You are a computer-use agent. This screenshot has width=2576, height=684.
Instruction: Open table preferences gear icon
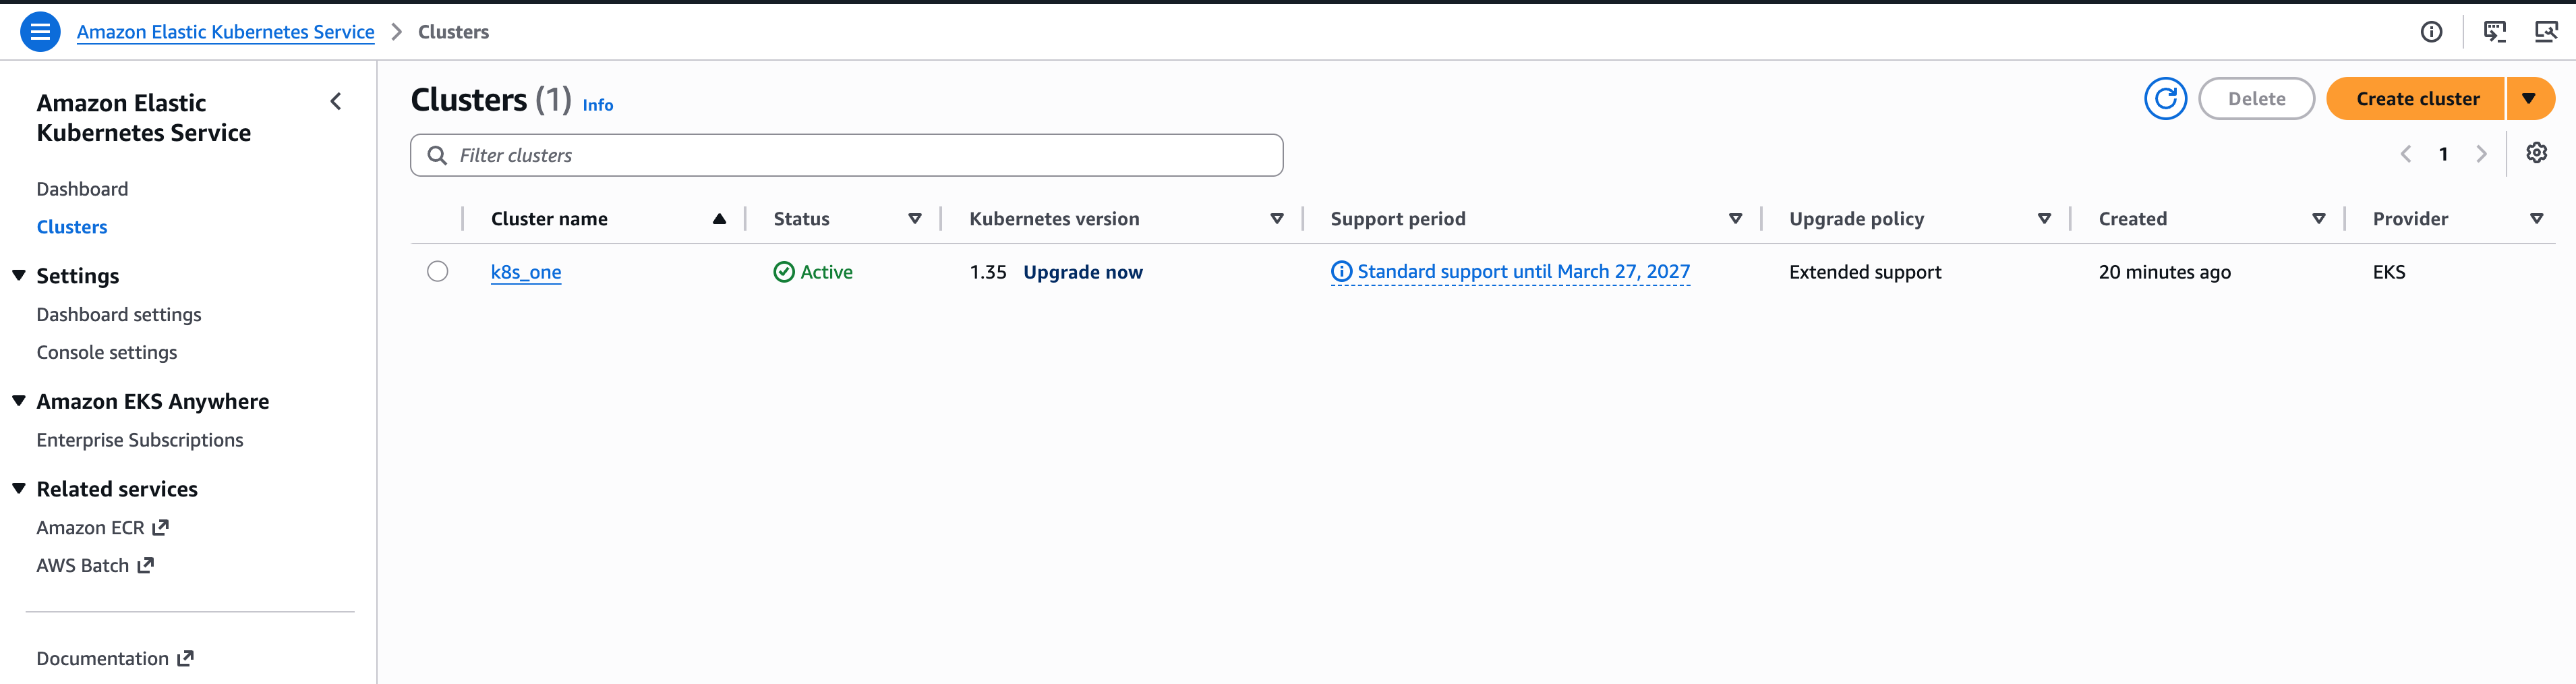point(2536,153)
